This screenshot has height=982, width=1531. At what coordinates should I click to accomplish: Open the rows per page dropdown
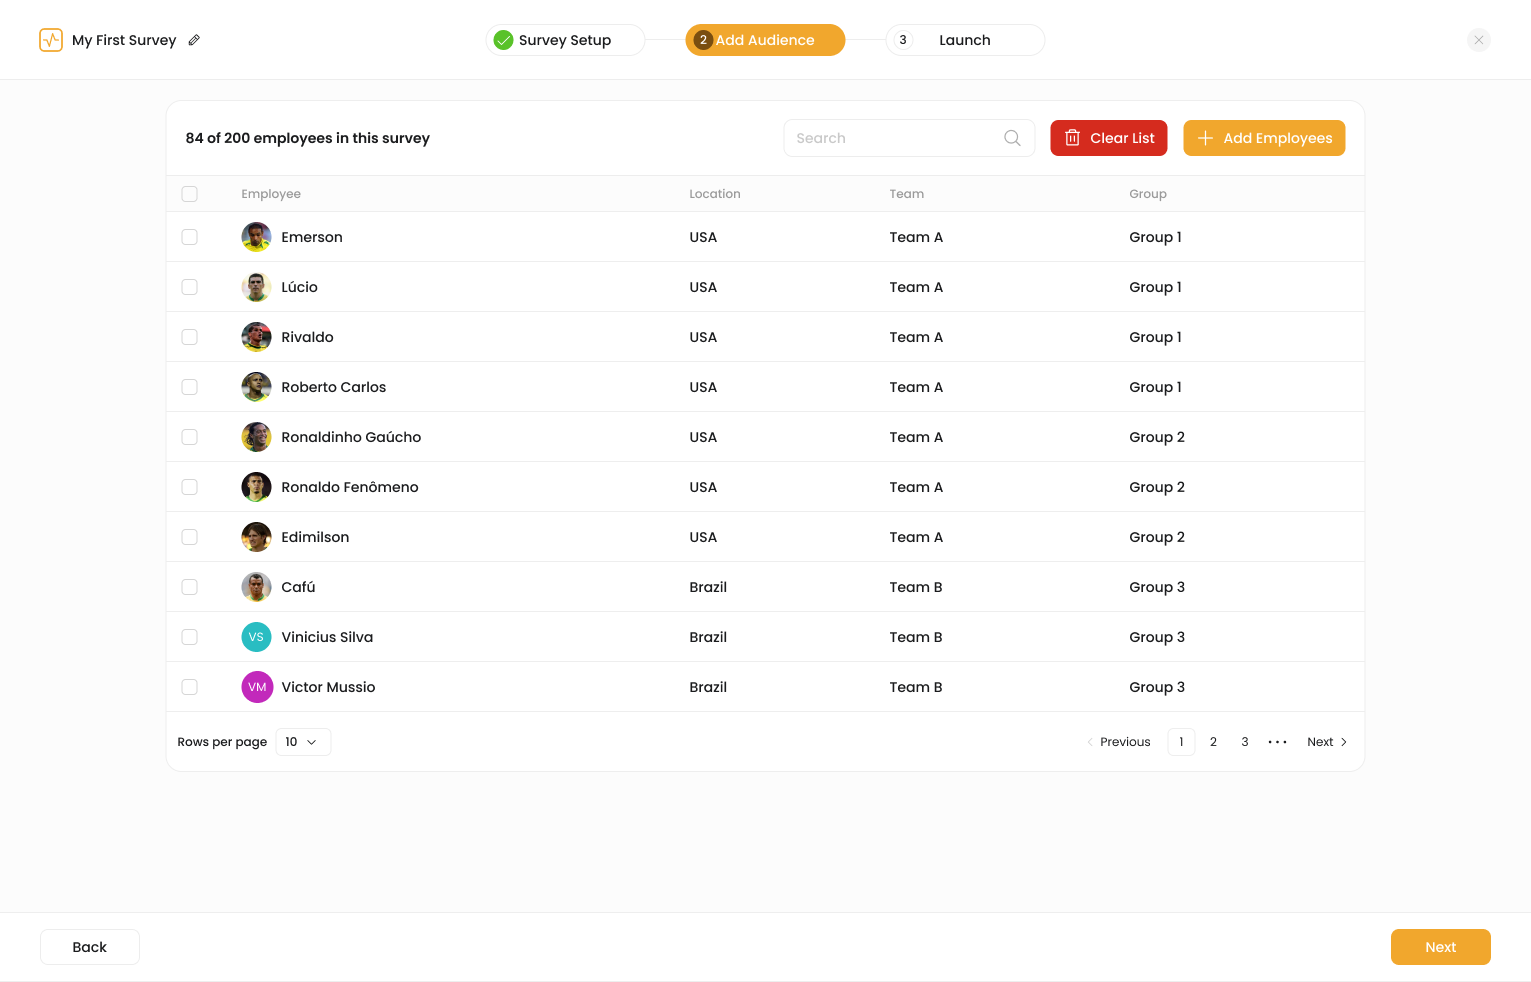[303, 742]
